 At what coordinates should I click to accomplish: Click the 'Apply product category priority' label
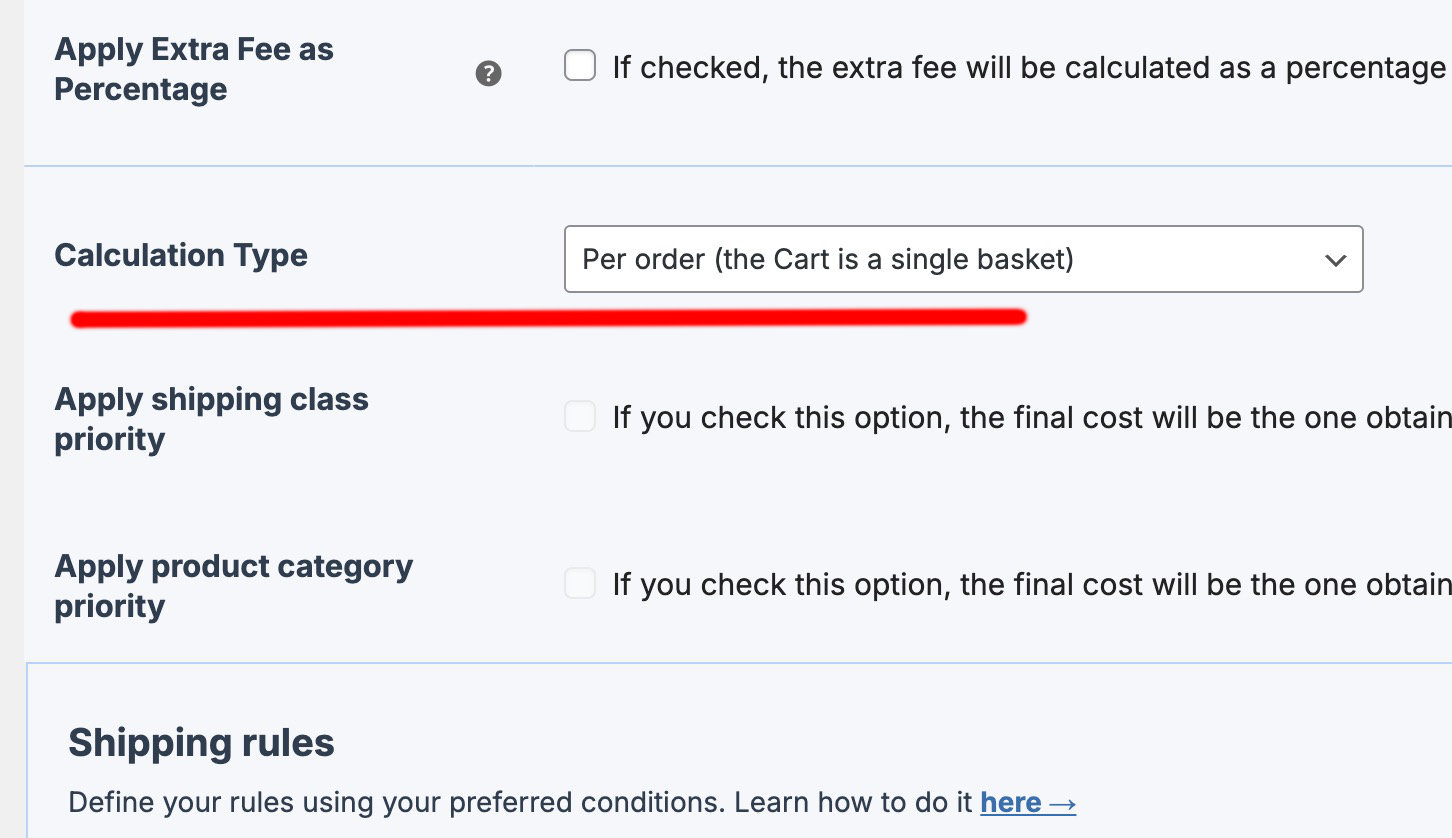click(x=233, y=586)
